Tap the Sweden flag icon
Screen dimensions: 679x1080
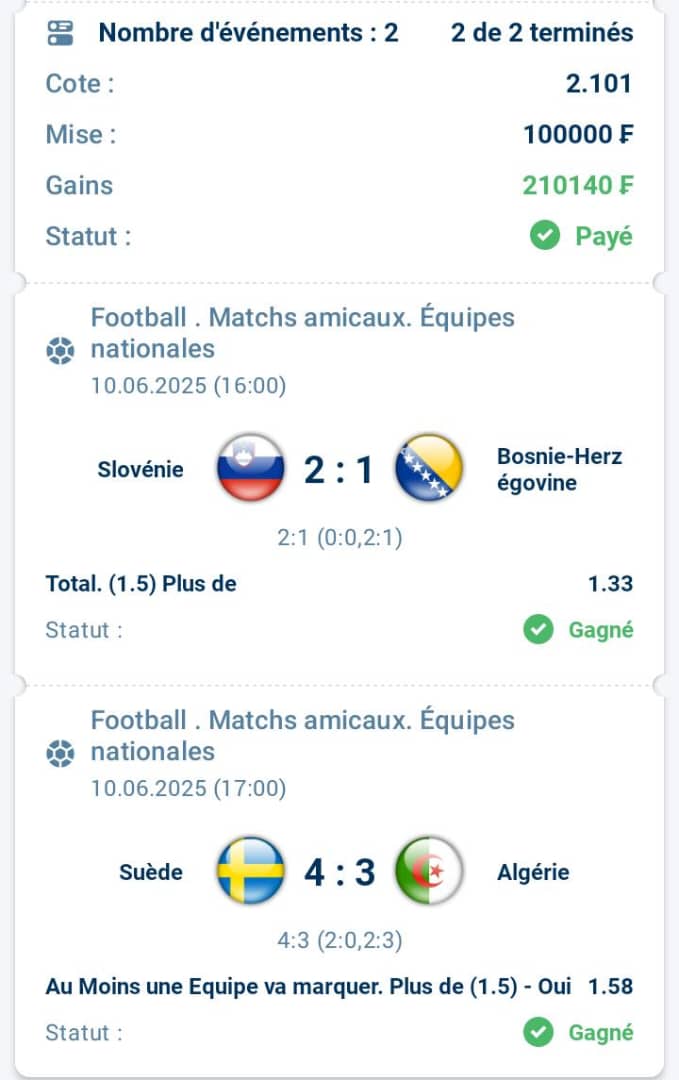tap(251, 871)
